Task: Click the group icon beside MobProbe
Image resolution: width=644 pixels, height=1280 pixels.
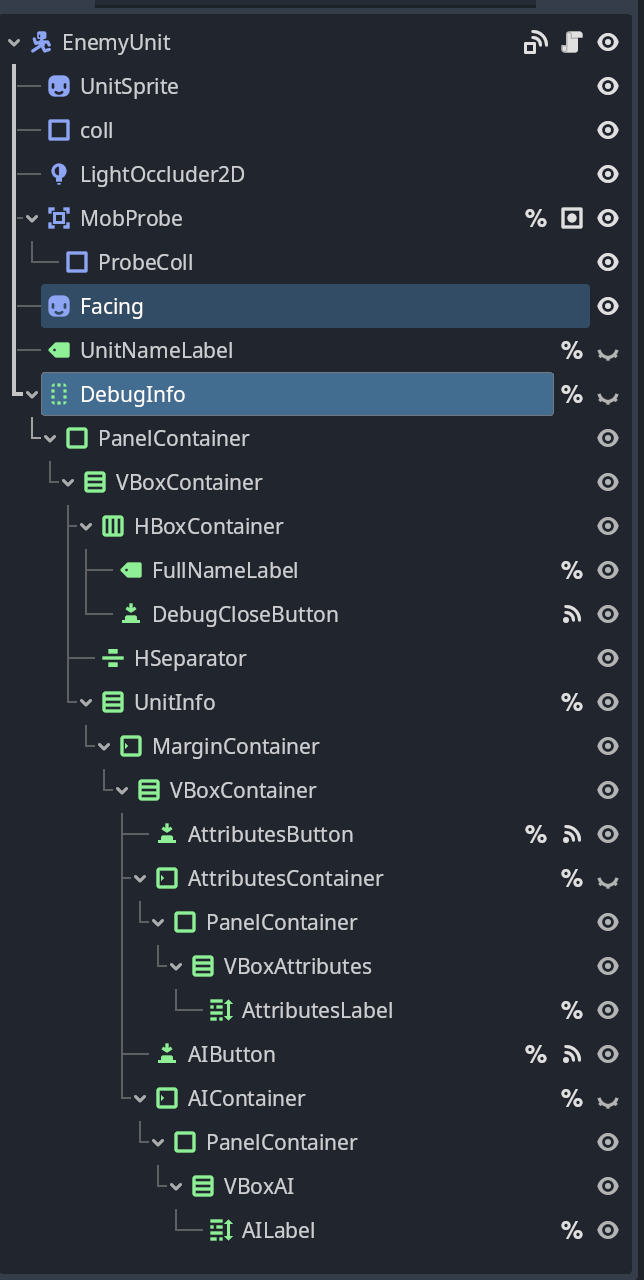Action: coord(571,218)
